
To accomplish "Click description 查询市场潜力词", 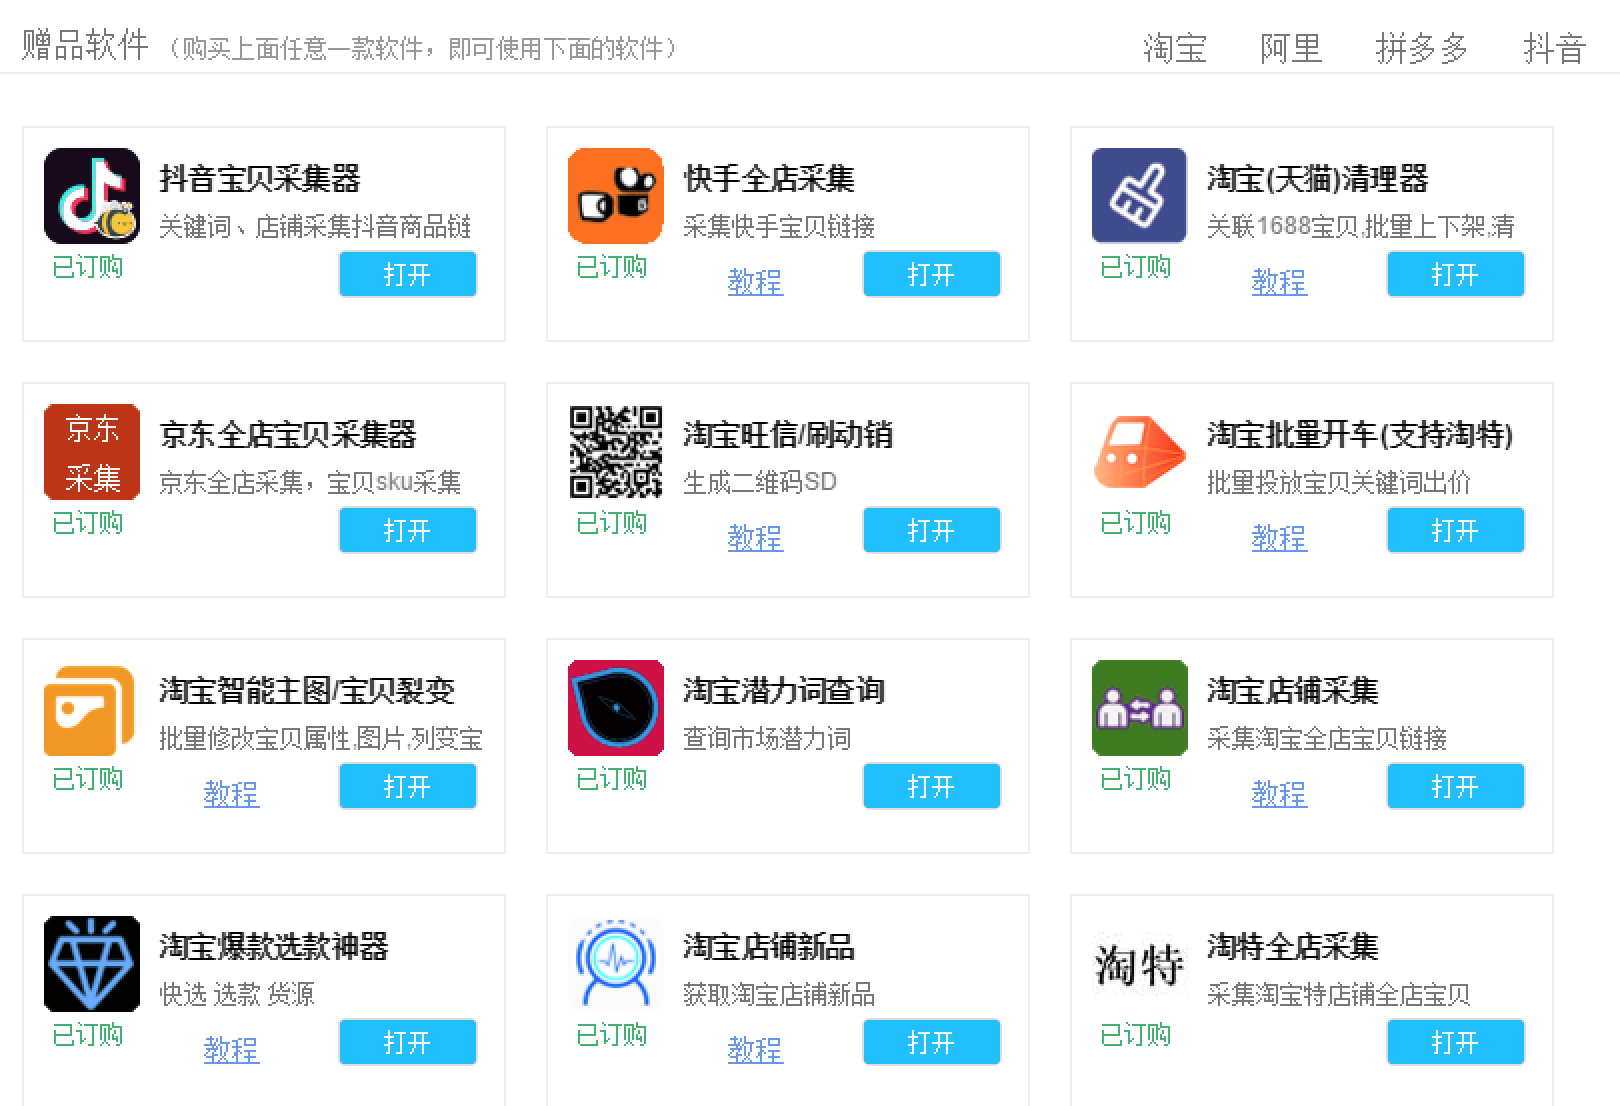I will pyautogui.click(x=767, y=739).
